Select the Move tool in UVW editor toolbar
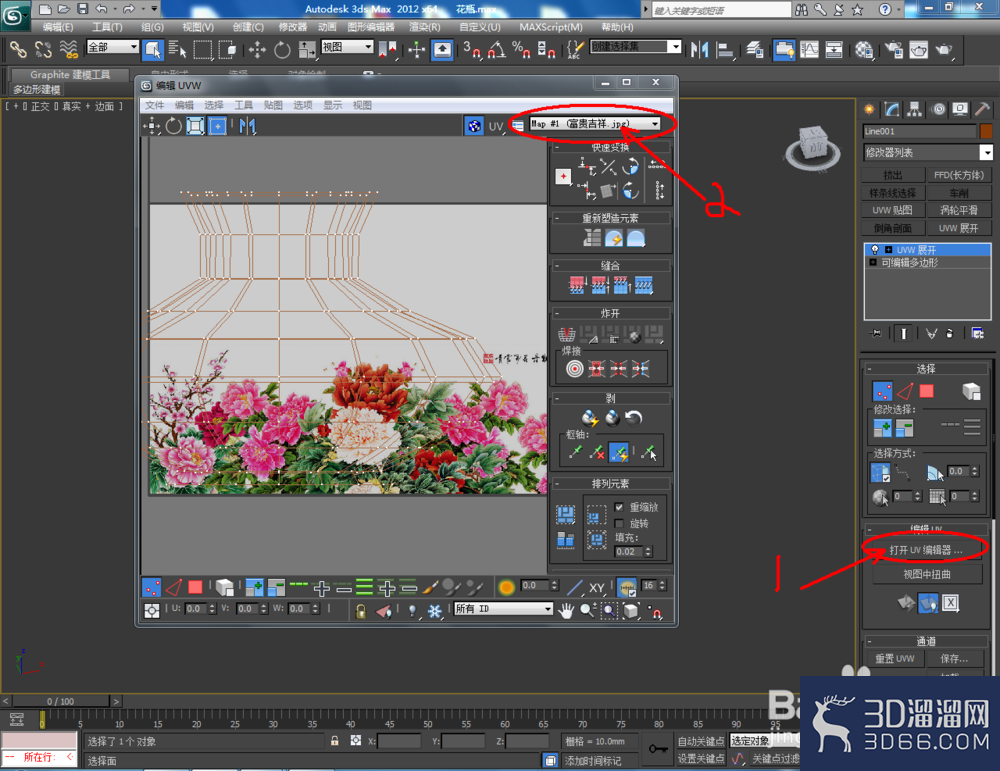Image resolution: width=1000 pixels, height=771 pixels. [152, 126]
